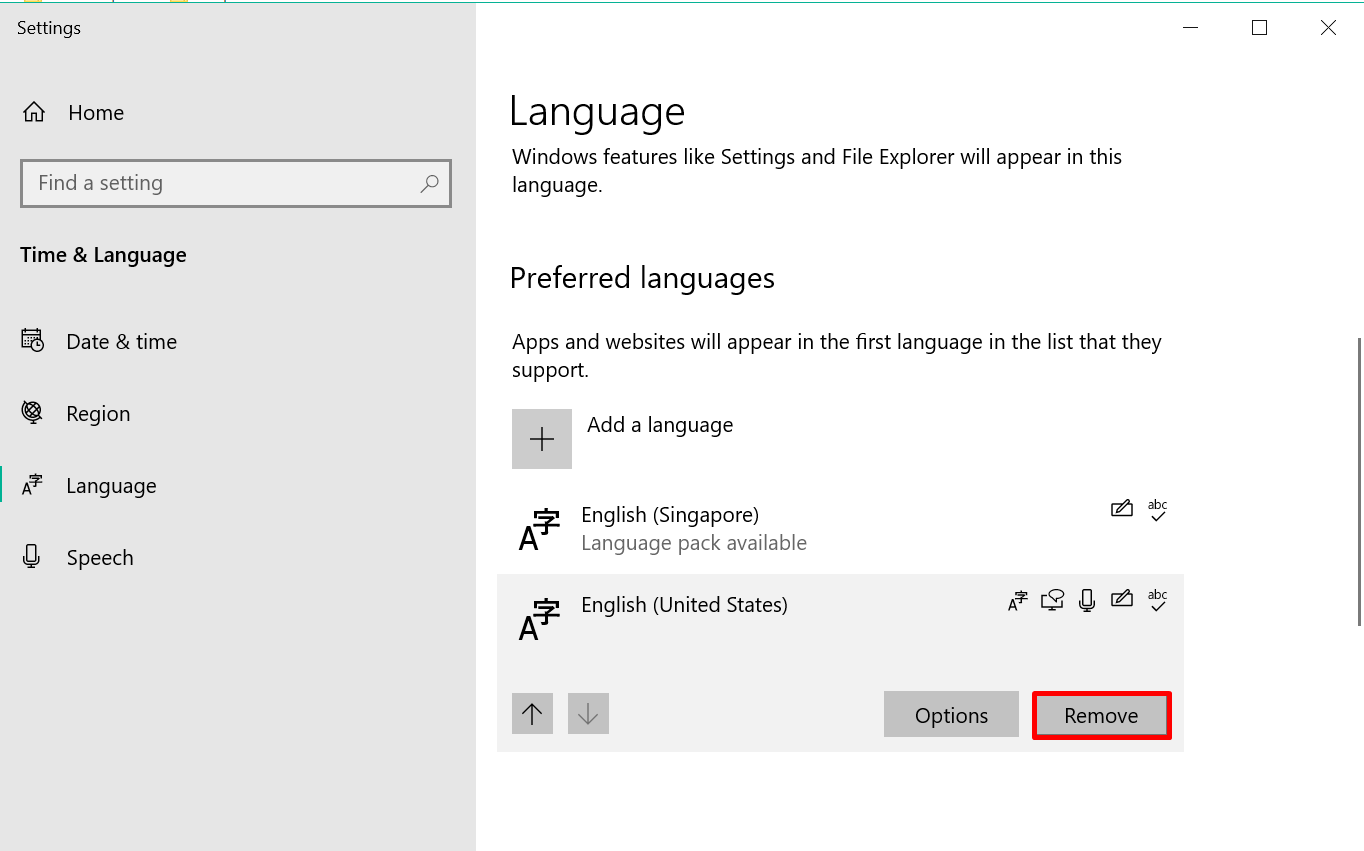Click spell-check abc icon for English (Singapore)

pyautogui.click(x=1158, y=510)
